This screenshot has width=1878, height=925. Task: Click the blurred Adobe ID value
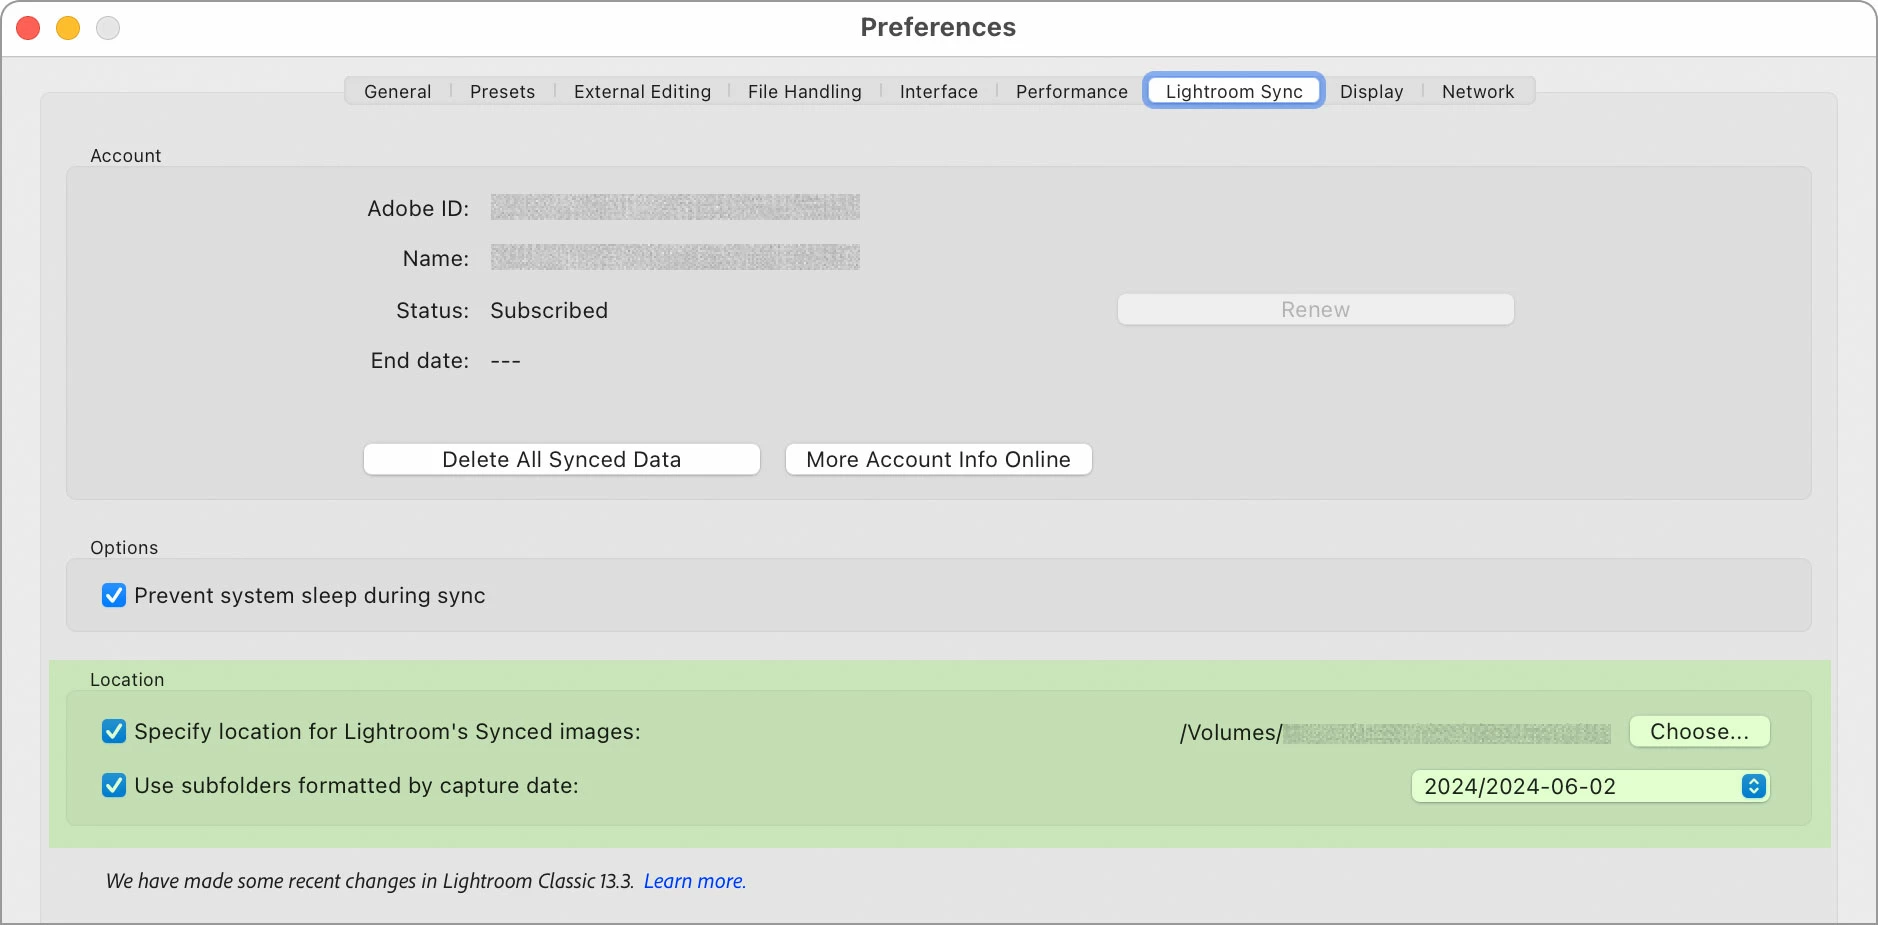675,207
